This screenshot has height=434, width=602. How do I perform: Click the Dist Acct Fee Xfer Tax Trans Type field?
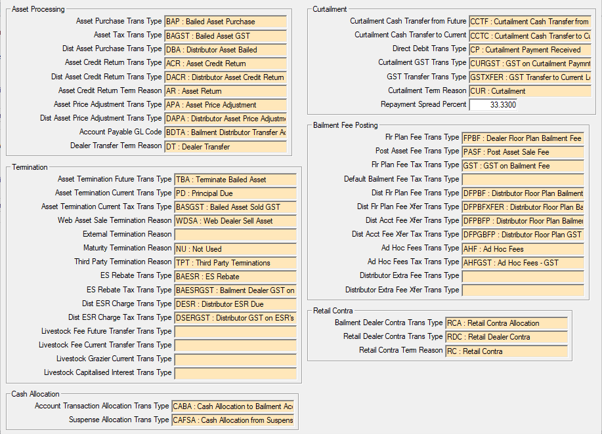[523, 235]
